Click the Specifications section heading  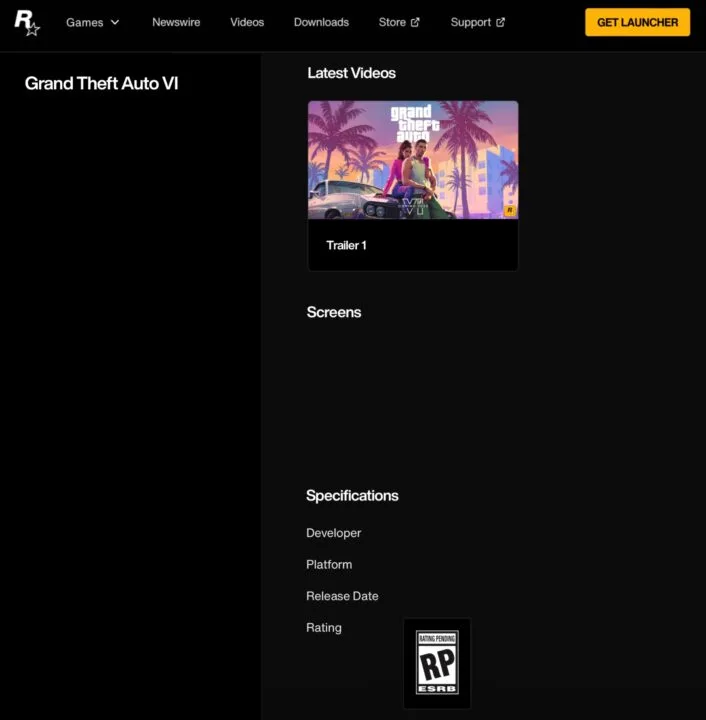click(352, 495)
